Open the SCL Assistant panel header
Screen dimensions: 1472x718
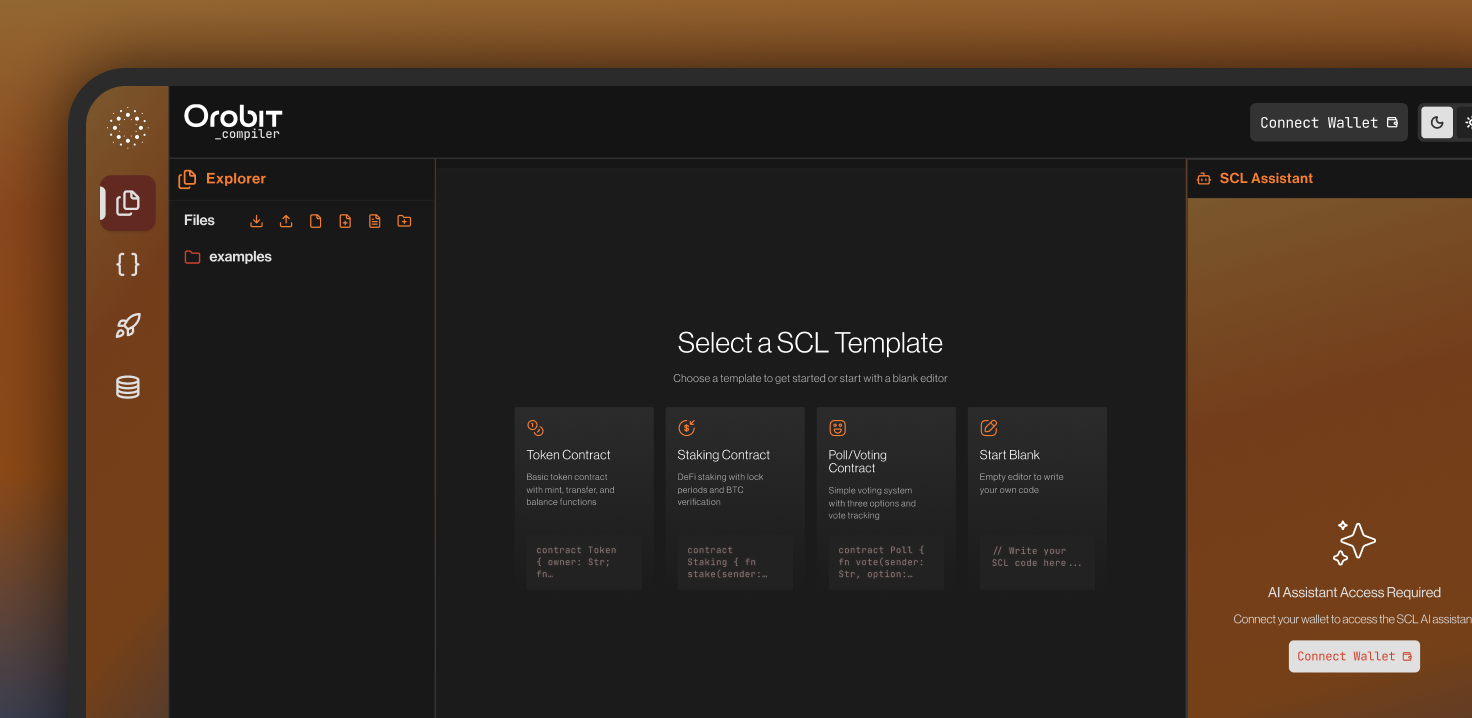point(1266,178)
